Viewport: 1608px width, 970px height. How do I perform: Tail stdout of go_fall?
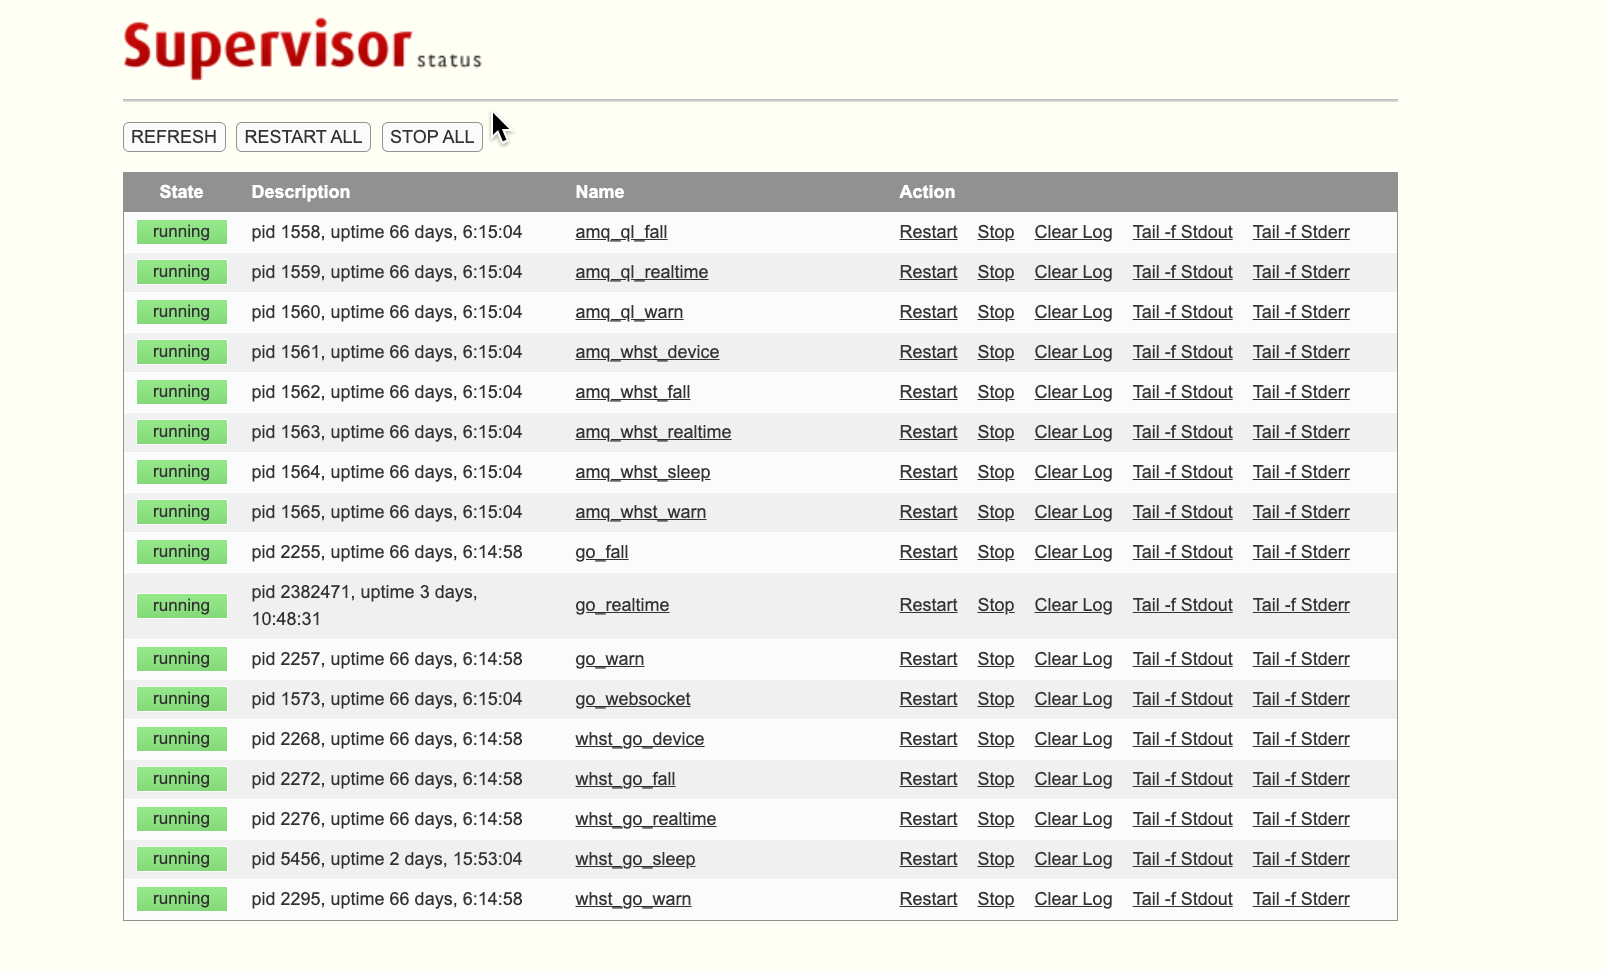coord(1182,552)
